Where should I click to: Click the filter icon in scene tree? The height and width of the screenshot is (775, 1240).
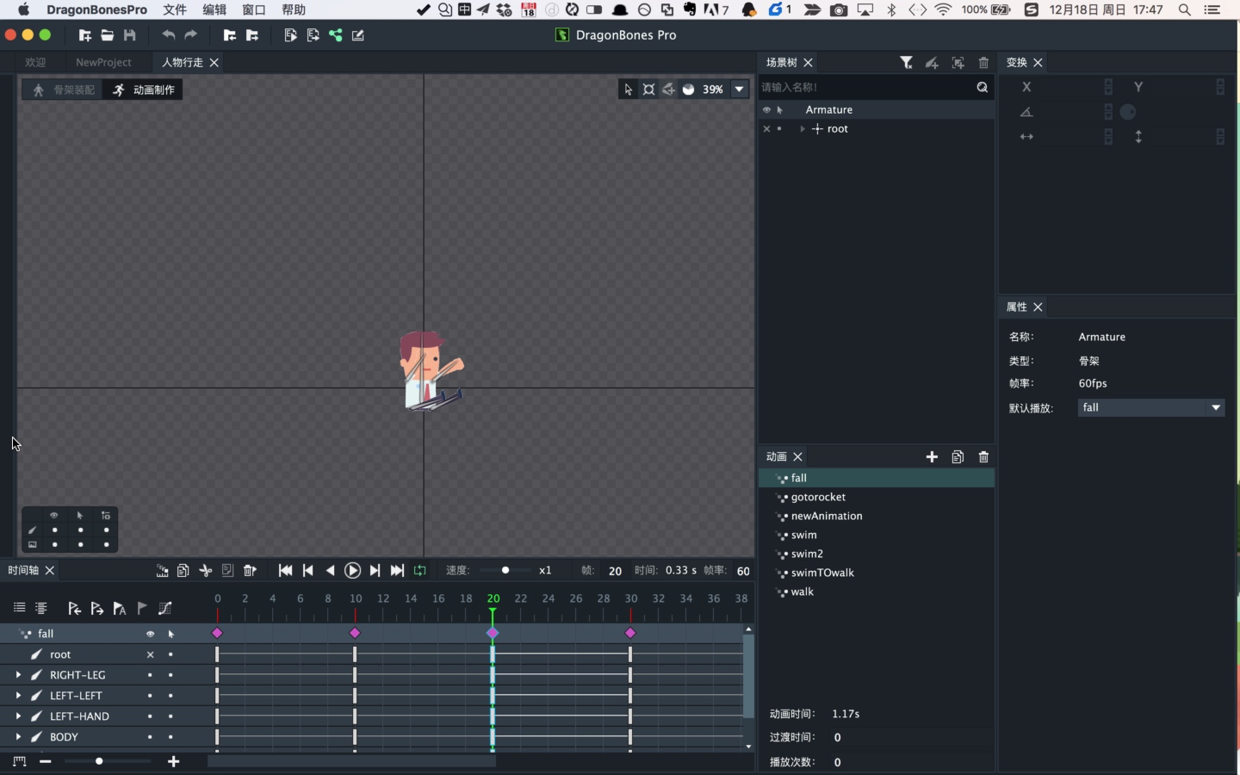click(x=906, y=63)
